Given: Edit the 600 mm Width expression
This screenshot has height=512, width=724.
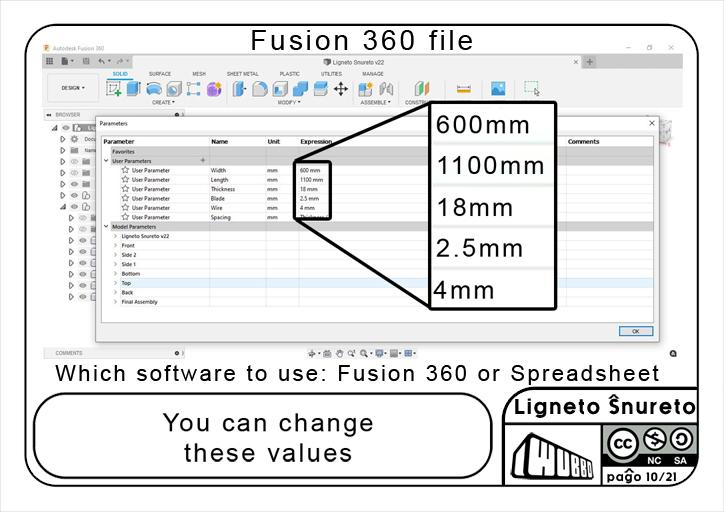Looking at the screenshot, I should click(x=310, y=170).
